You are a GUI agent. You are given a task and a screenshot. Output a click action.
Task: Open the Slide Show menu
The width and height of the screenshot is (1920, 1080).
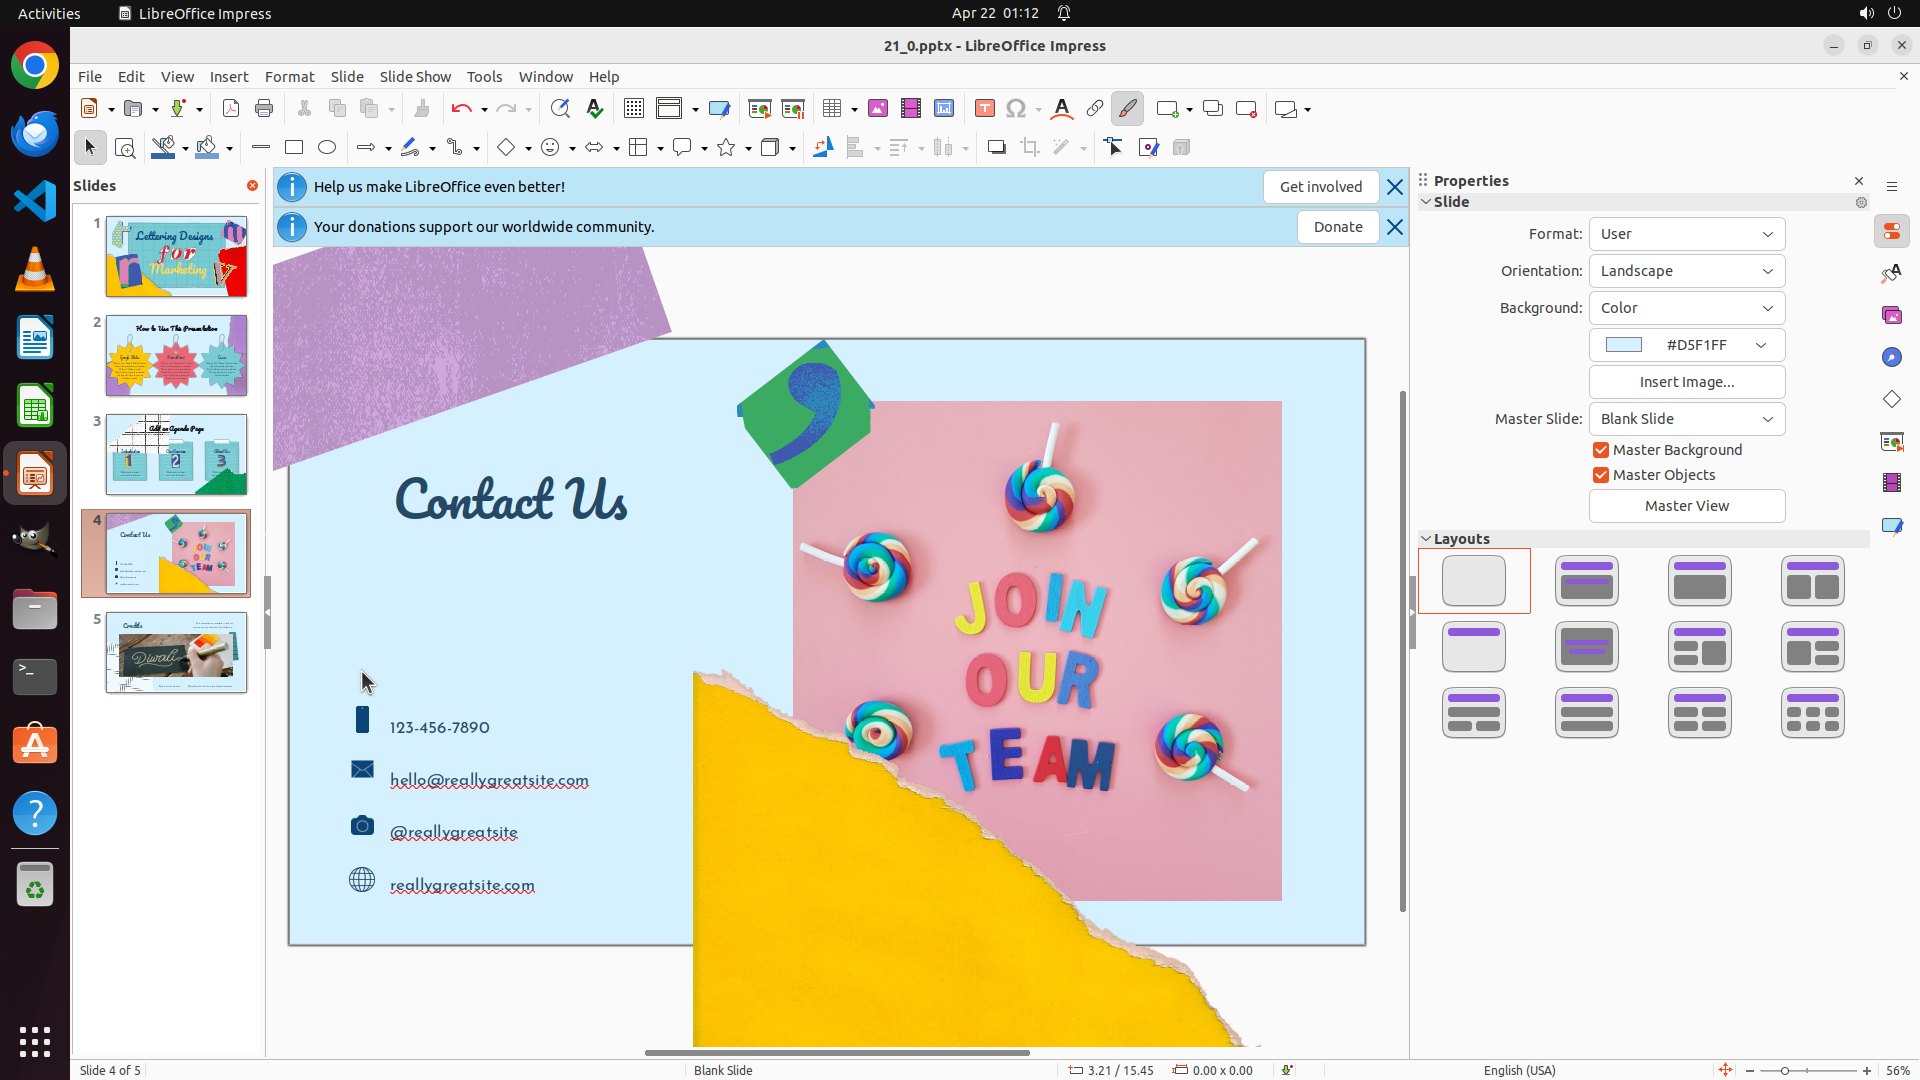(x=415, y=77)
